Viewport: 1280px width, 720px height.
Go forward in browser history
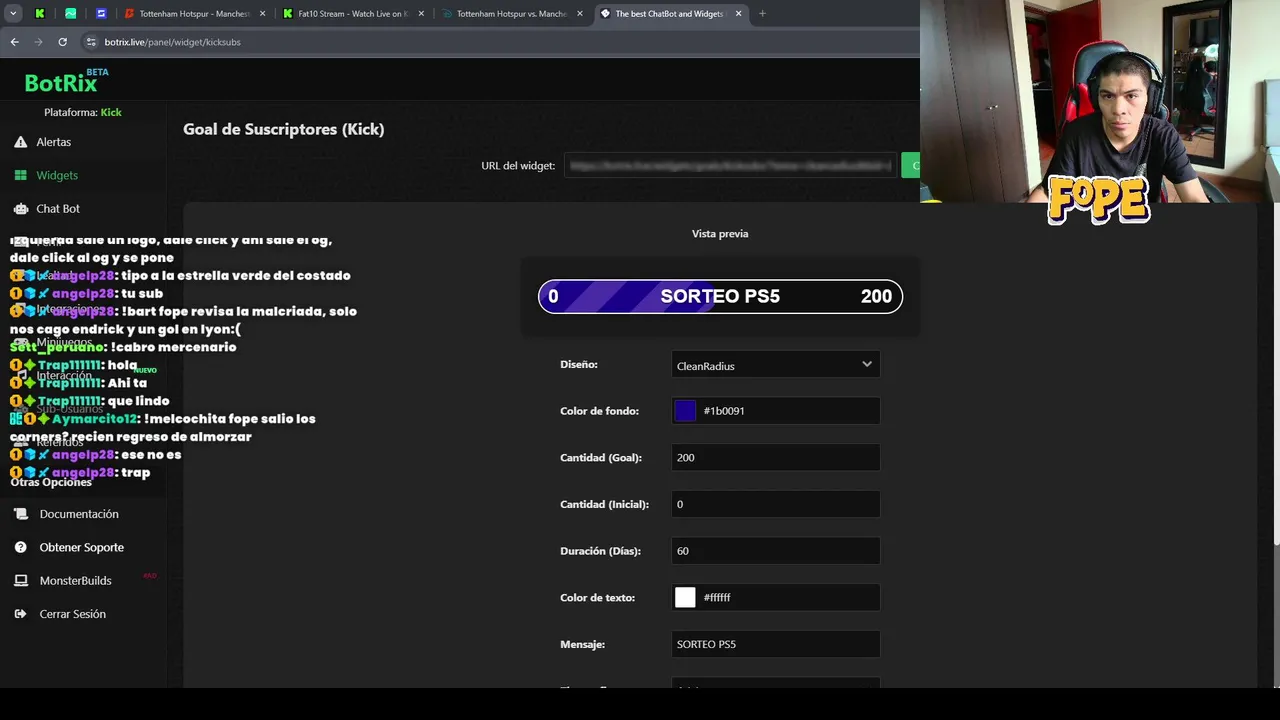point(38,42)
